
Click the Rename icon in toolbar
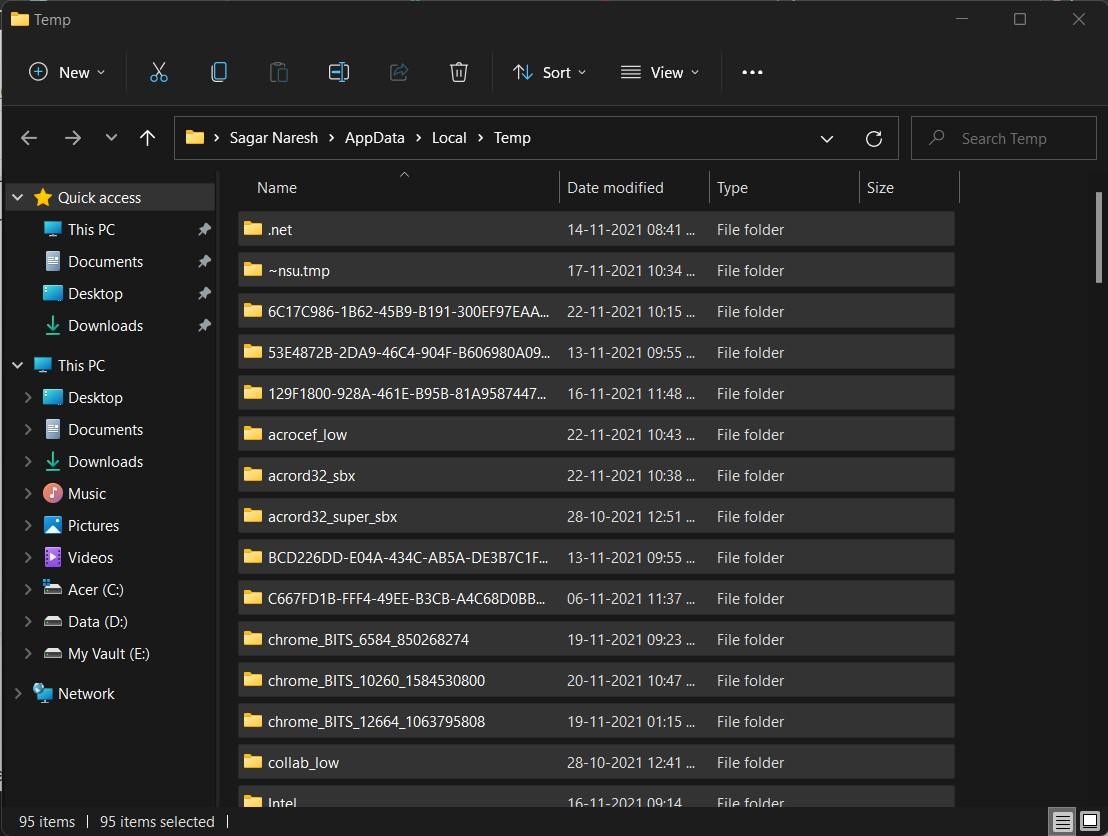338,72
